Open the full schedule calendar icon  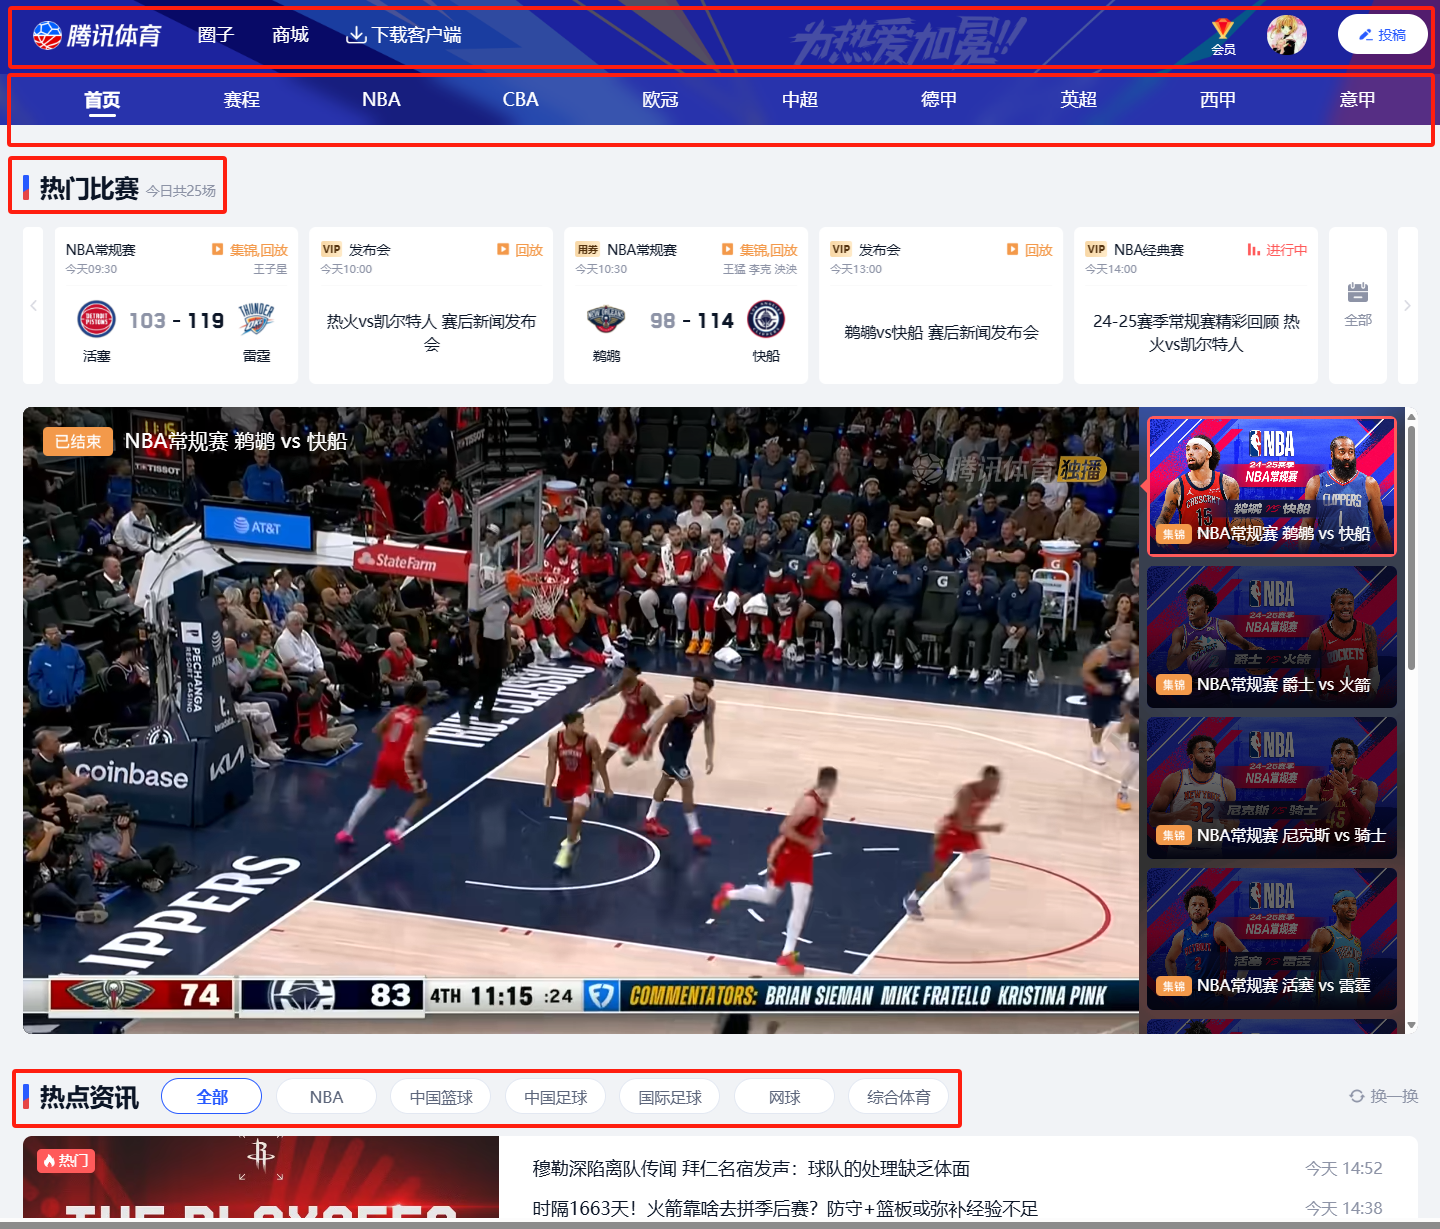coord(1357,294)
